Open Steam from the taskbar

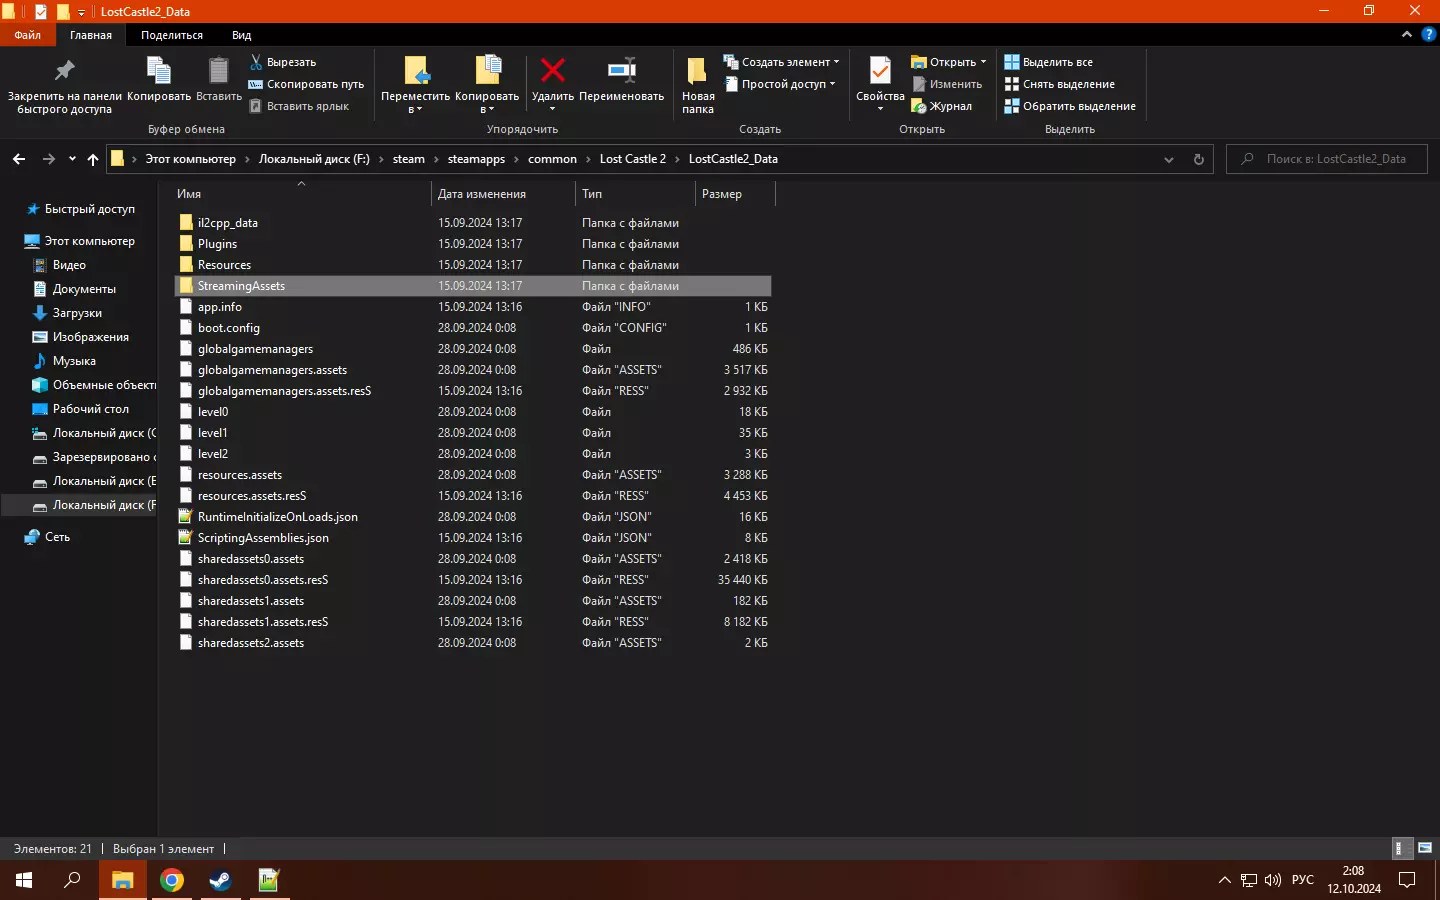(x=220, y=880)
